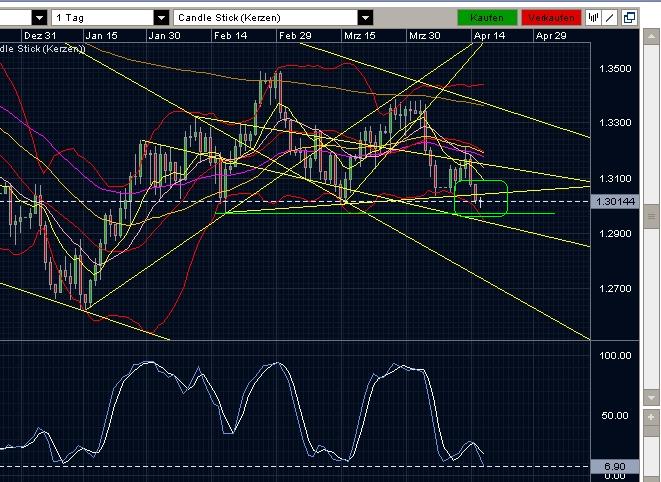Click the 'Jan 15' date label

101,35
